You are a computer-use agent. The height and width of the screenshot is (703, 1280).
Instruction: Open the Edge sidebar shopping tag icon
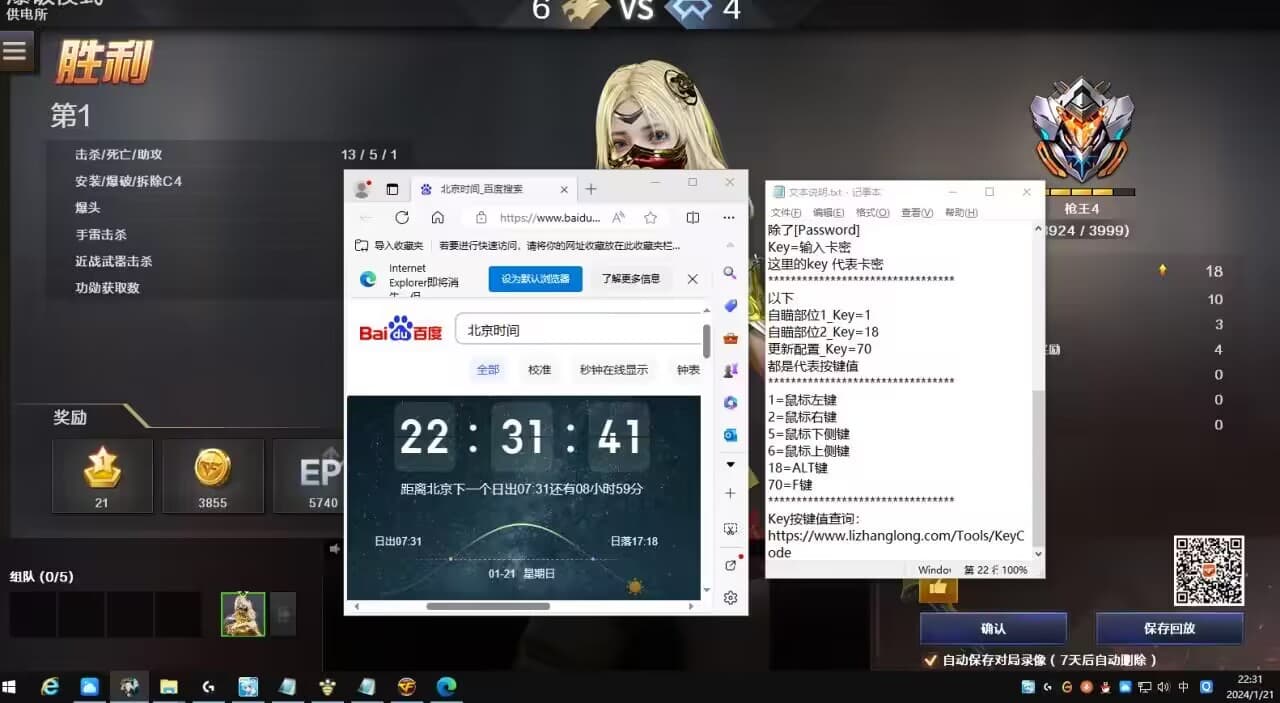click(730, 306)
